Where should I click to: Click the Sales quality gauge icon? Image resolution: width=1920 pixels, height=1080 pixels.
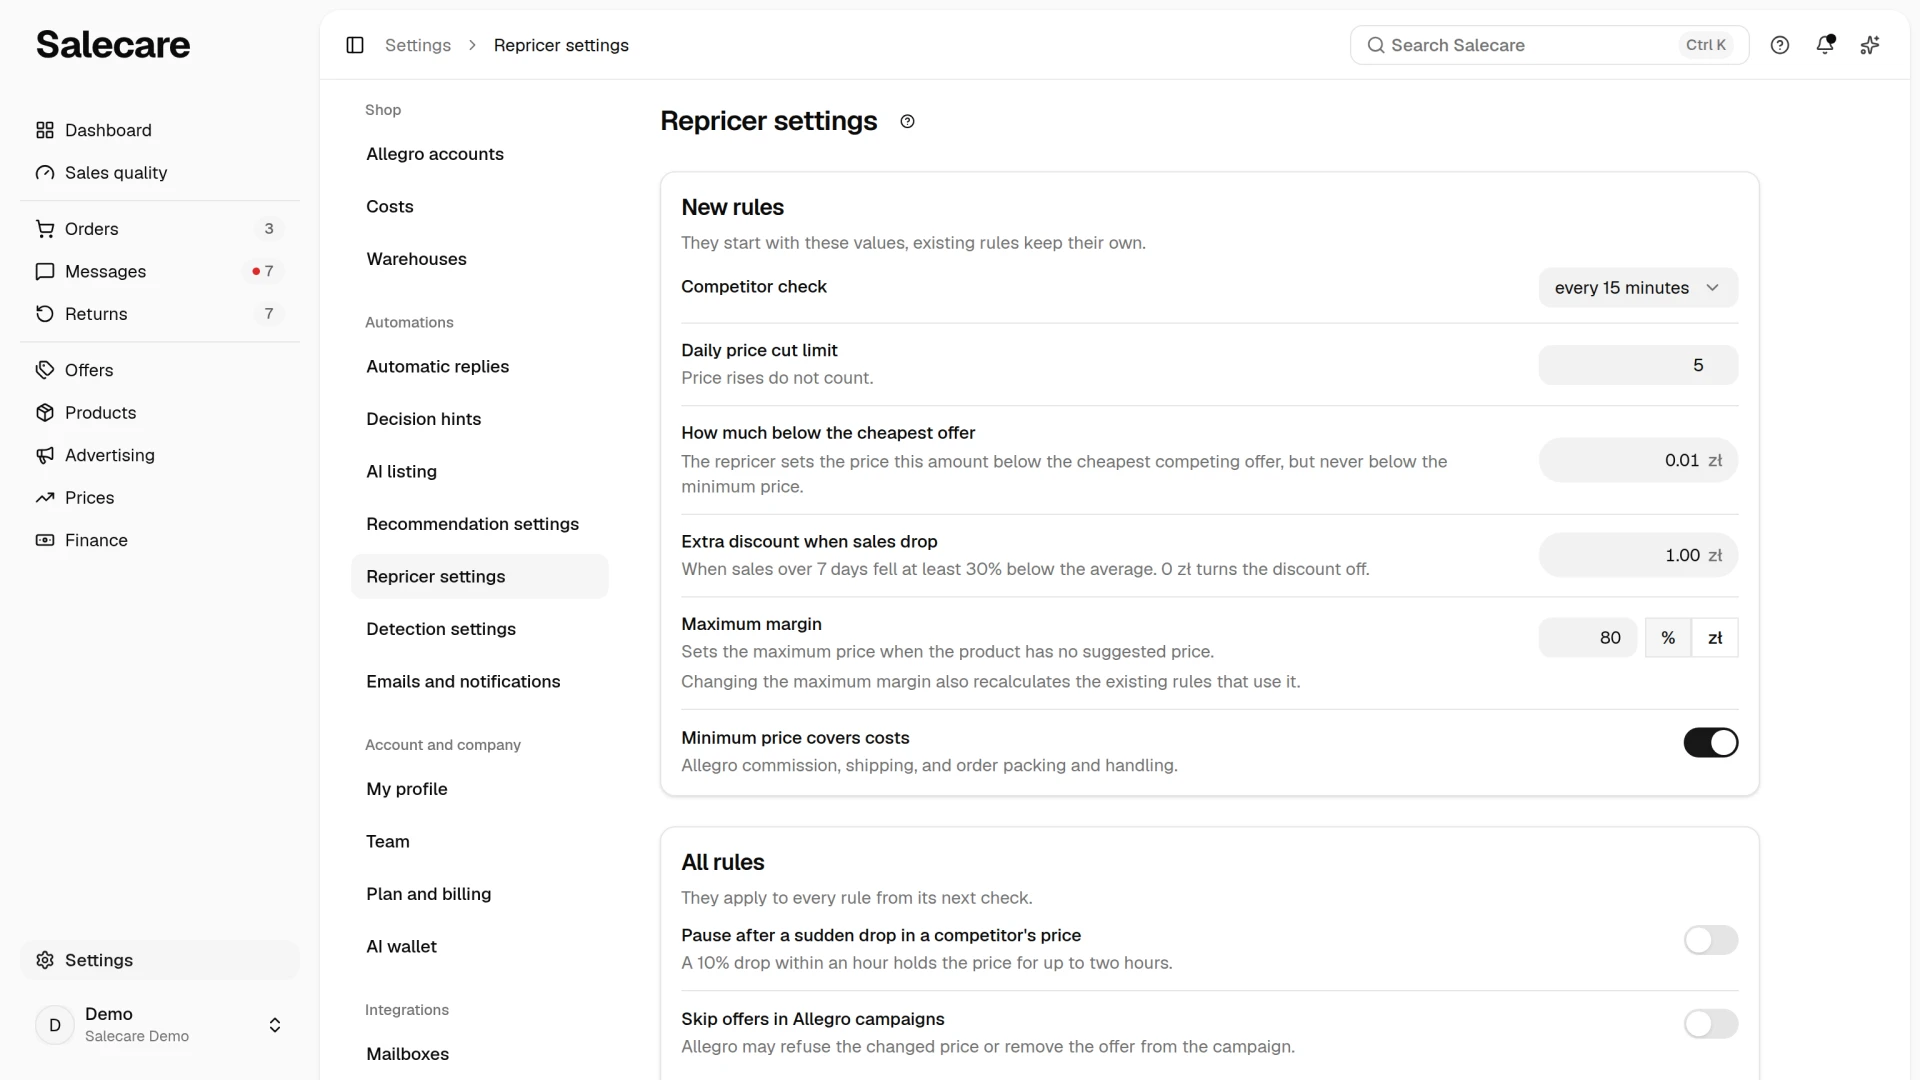(45, 173)
